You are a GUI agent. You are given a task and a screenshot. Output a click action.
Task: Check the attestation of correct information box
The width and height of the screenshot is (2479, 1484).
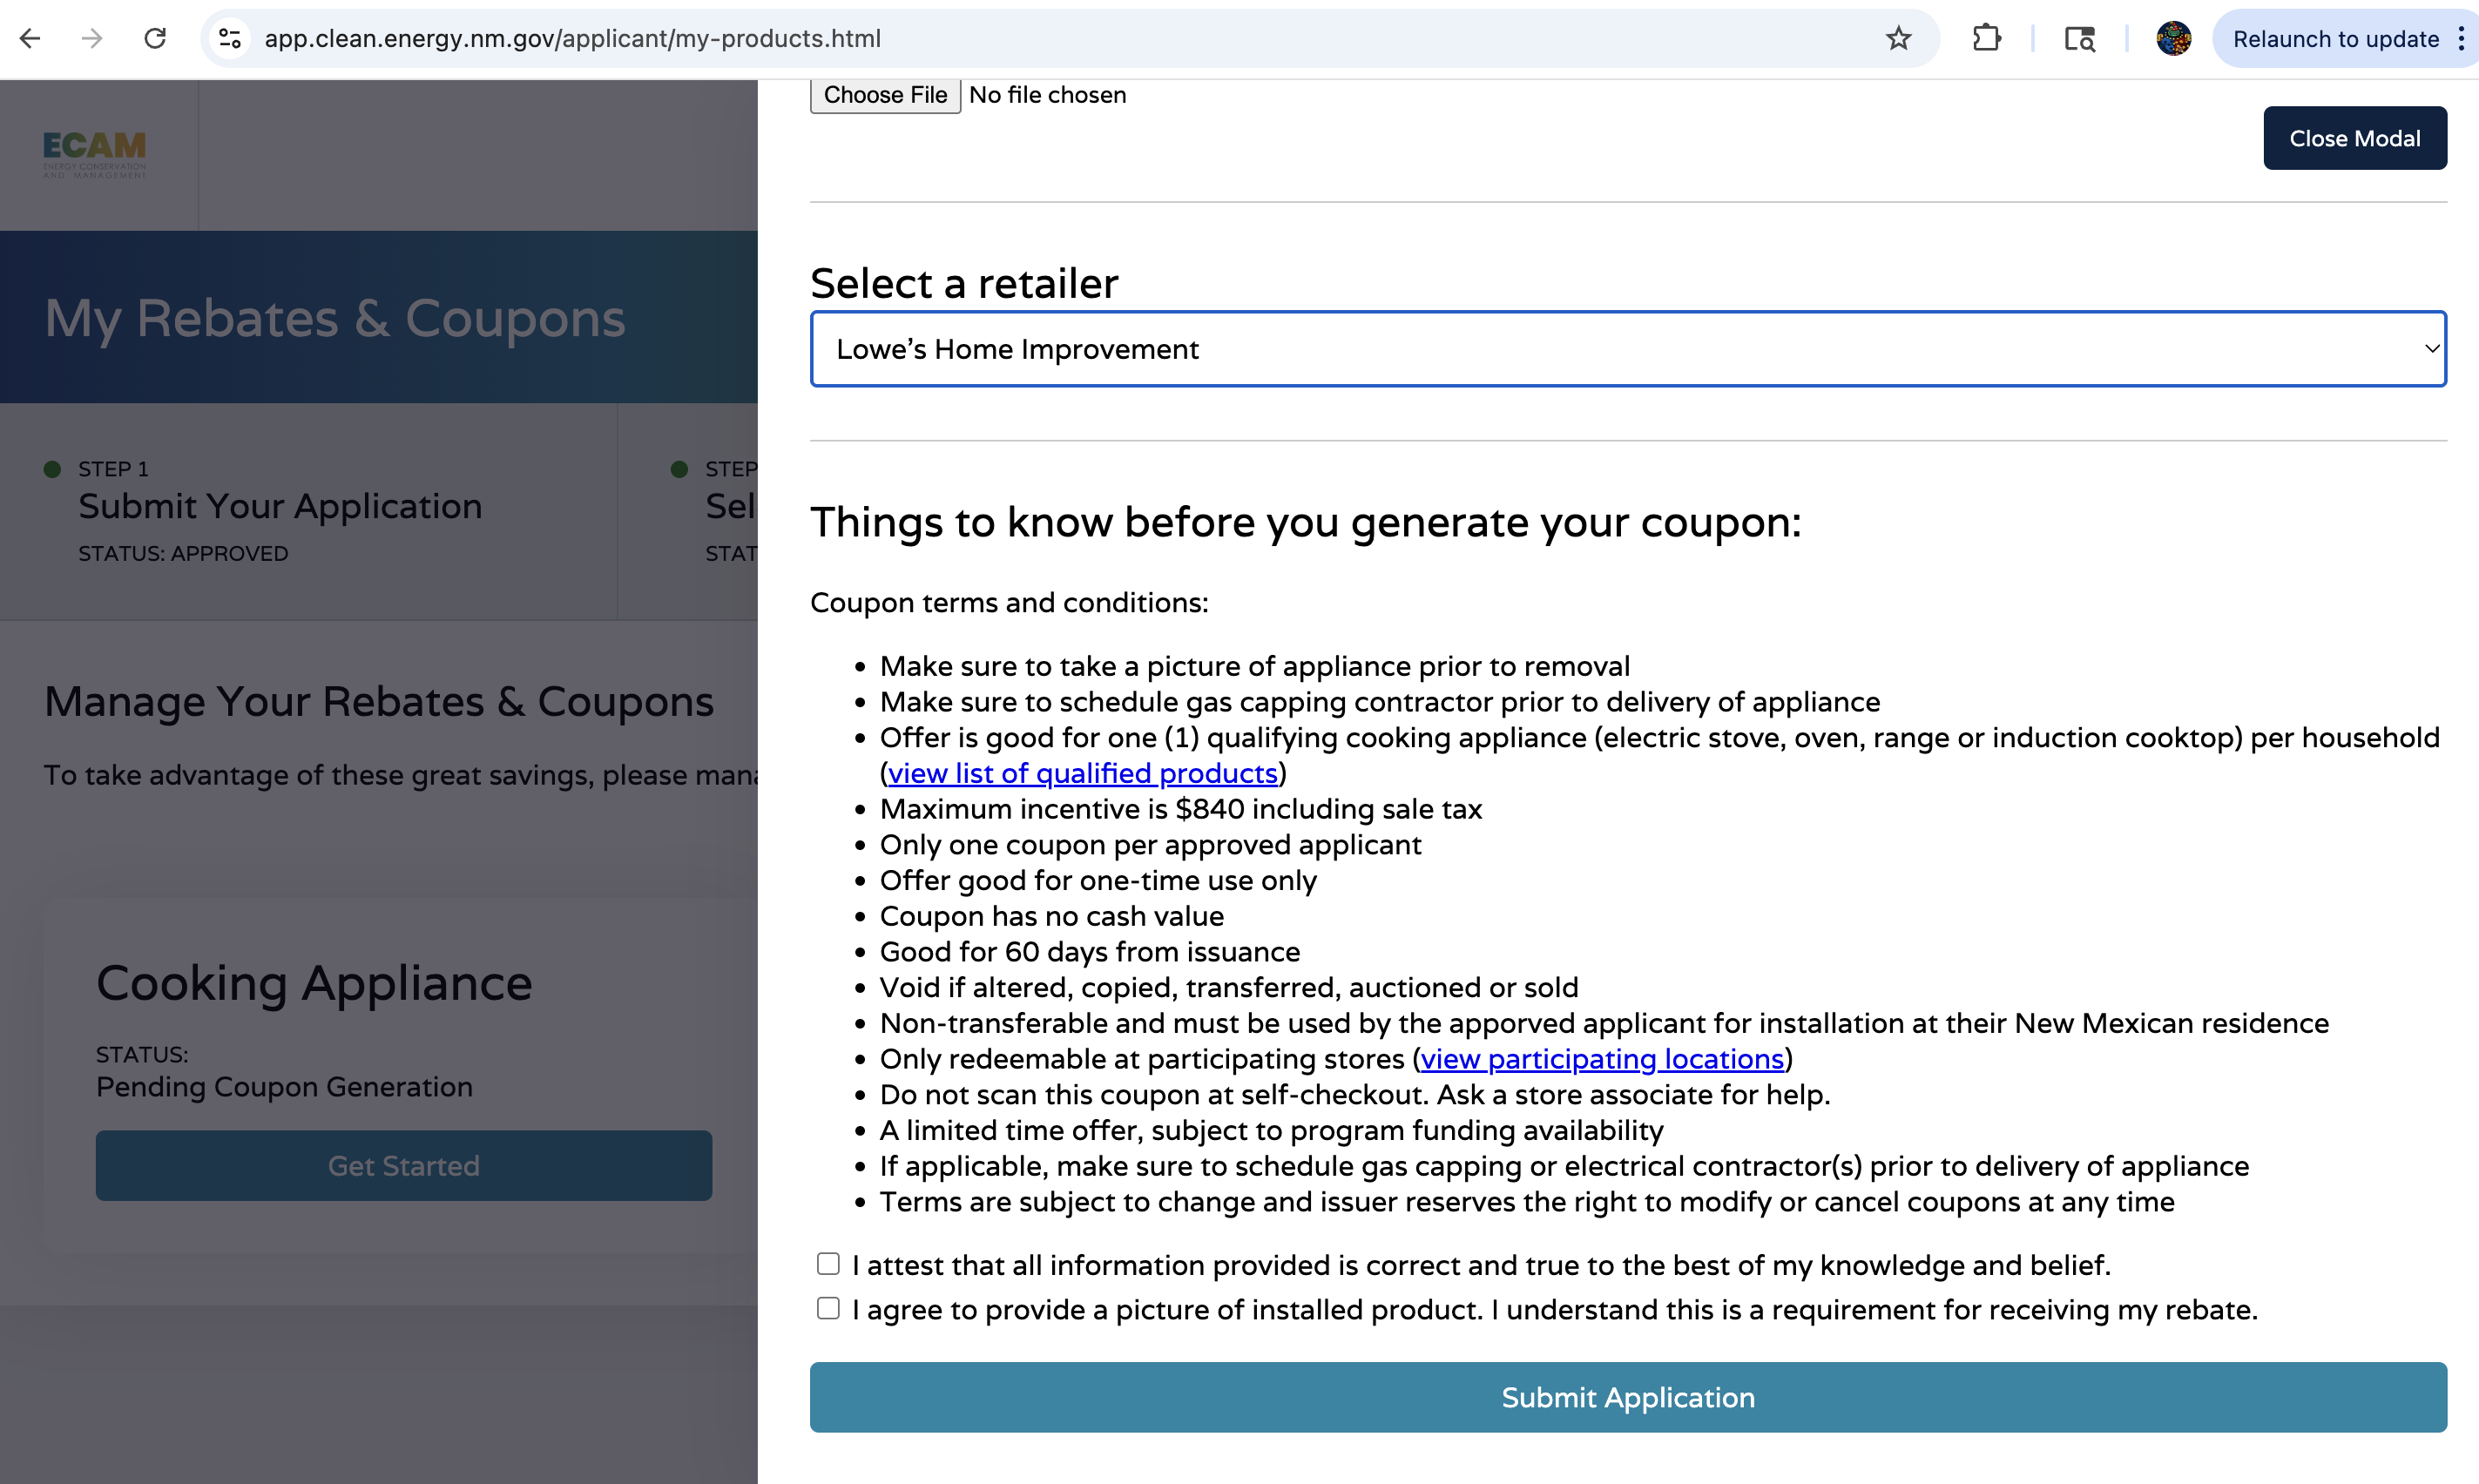pyautogui.click(x=828, y=1264)
